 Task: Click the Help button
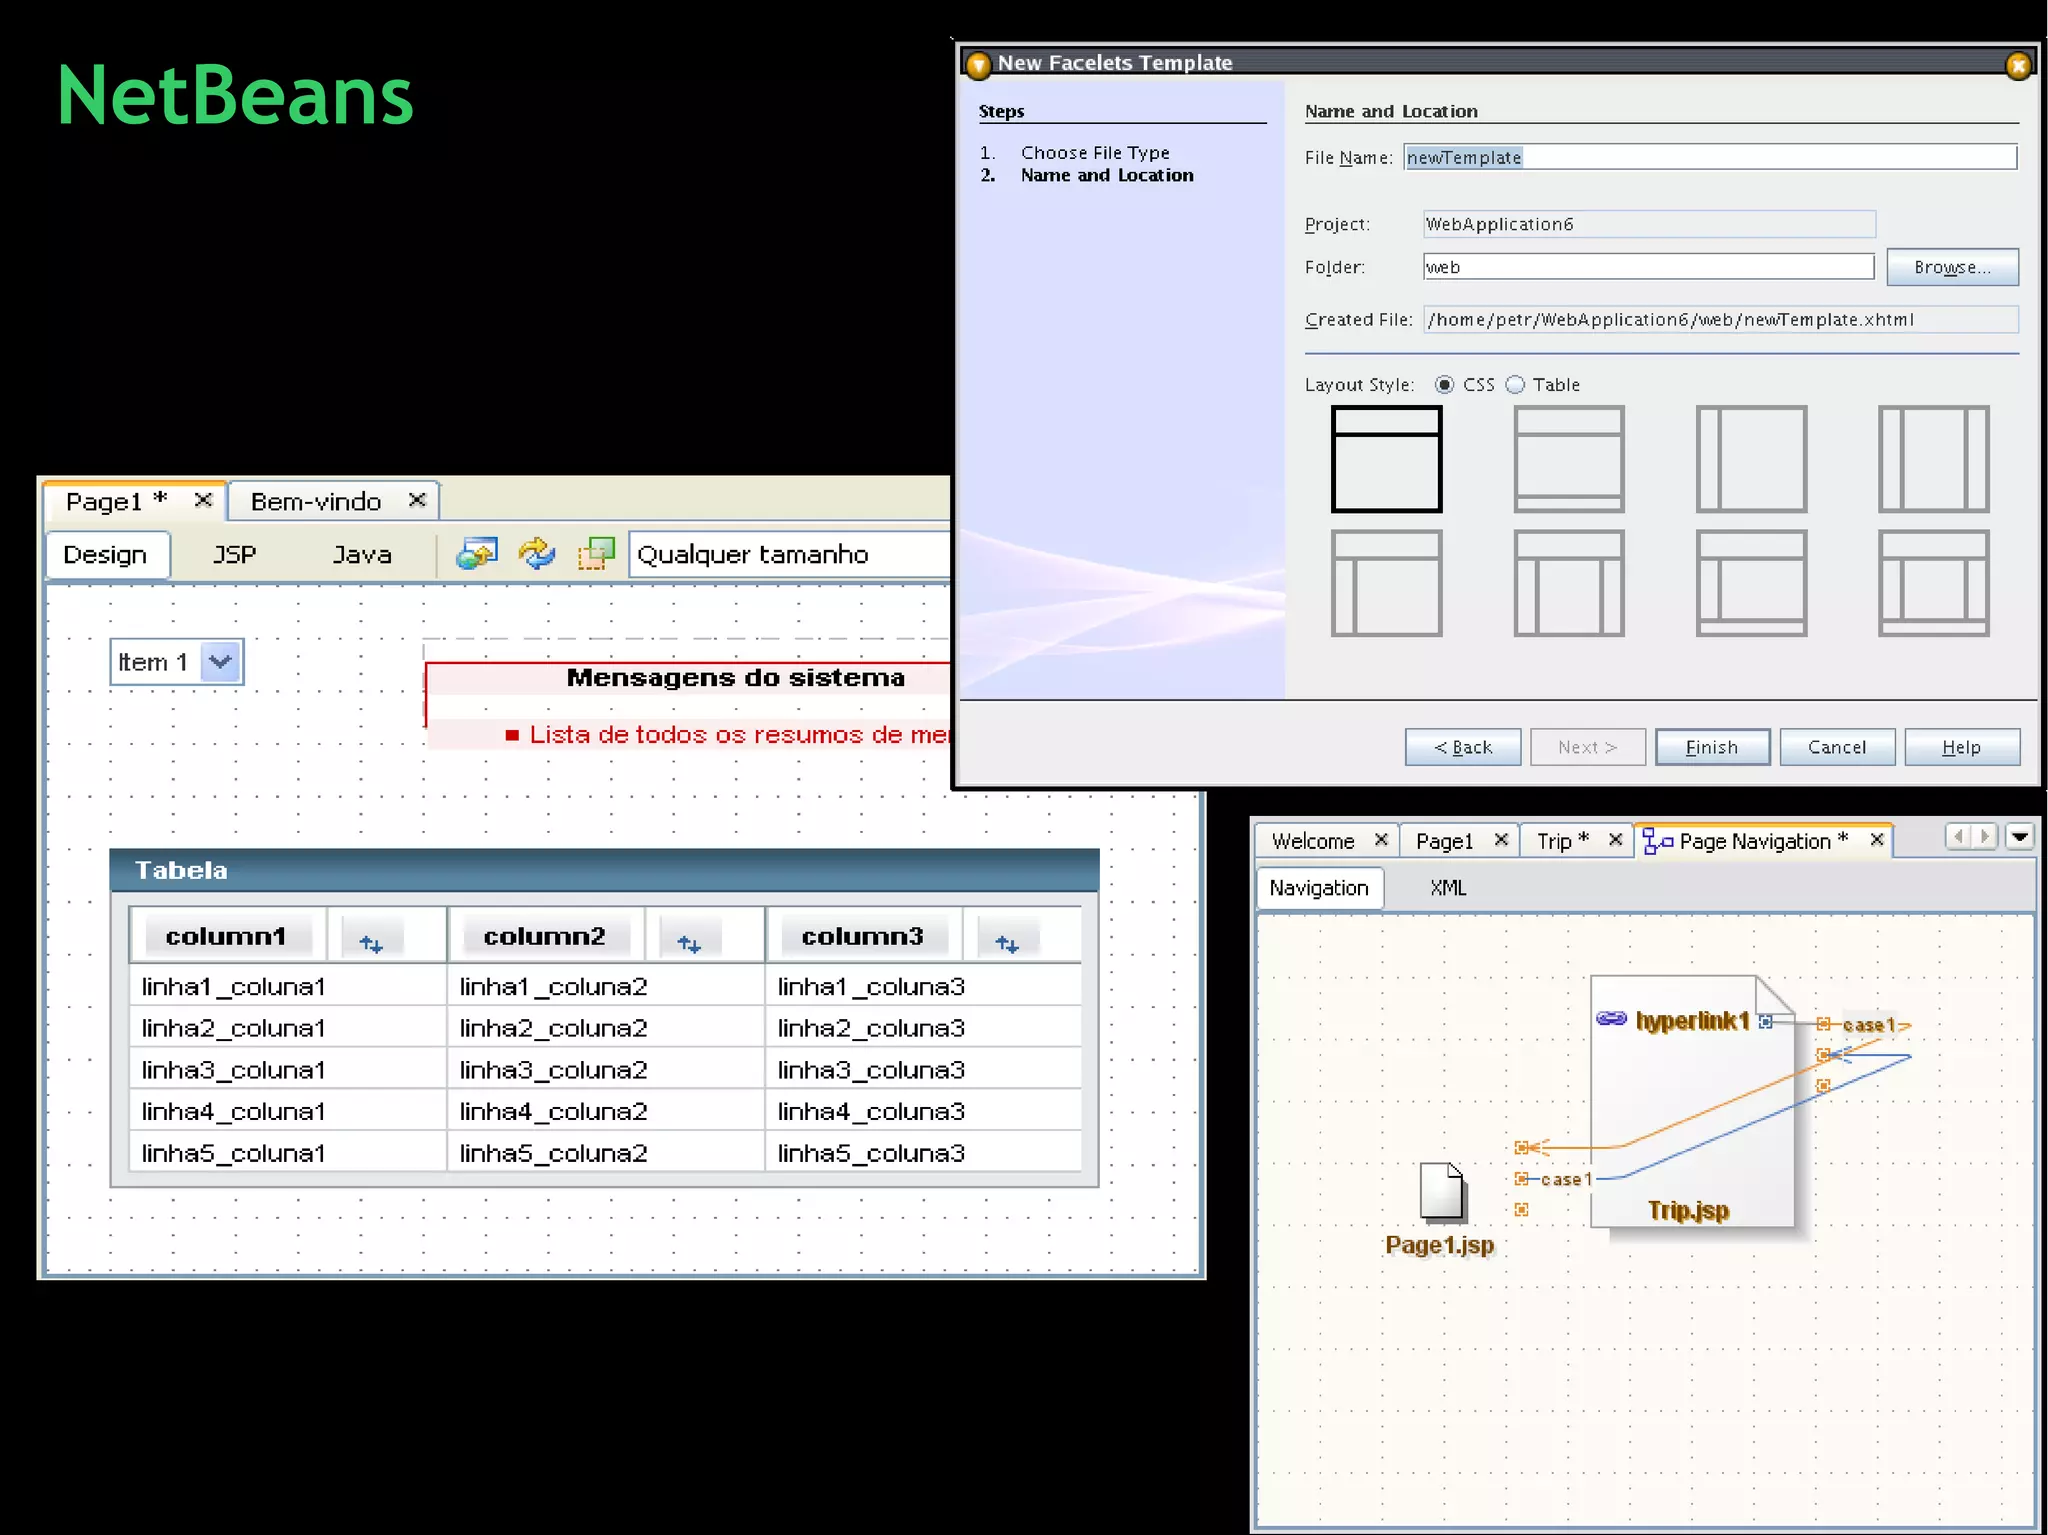[x=1962, y=747]
